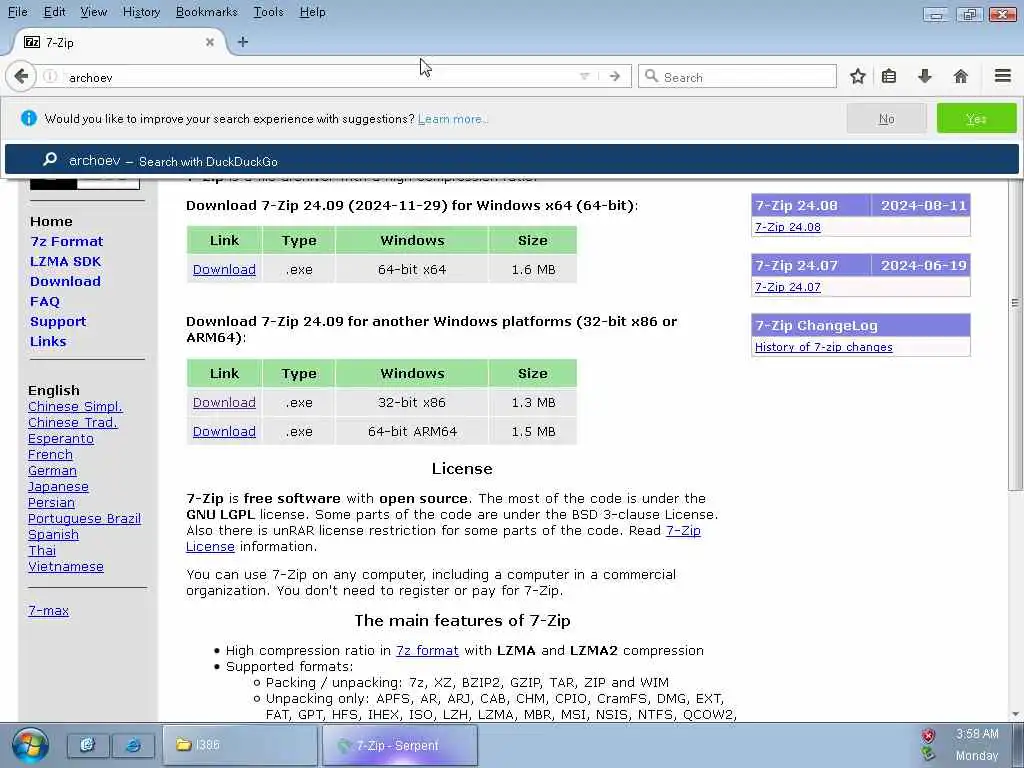Select 'archoev – Search with DuckDuckGo' suggestion
This screenshot has width=1024, height=768.
[x=511, y=160]
